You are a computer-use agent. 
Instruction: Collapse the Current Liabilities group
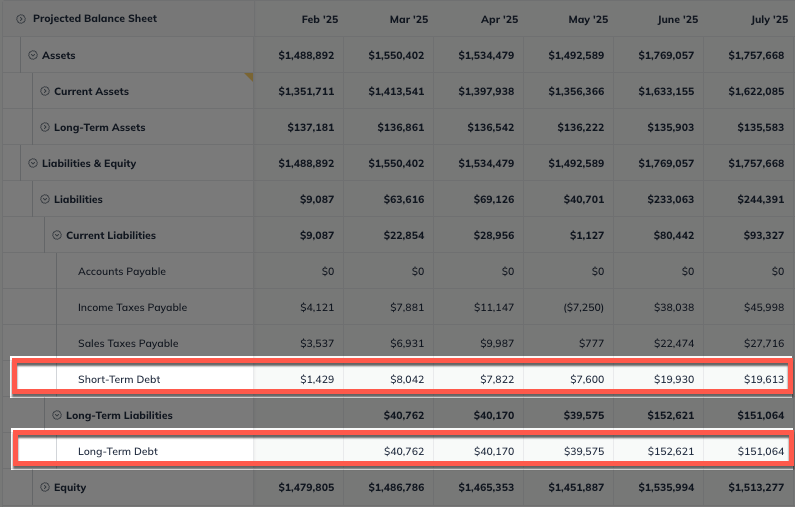coord(57,235)
